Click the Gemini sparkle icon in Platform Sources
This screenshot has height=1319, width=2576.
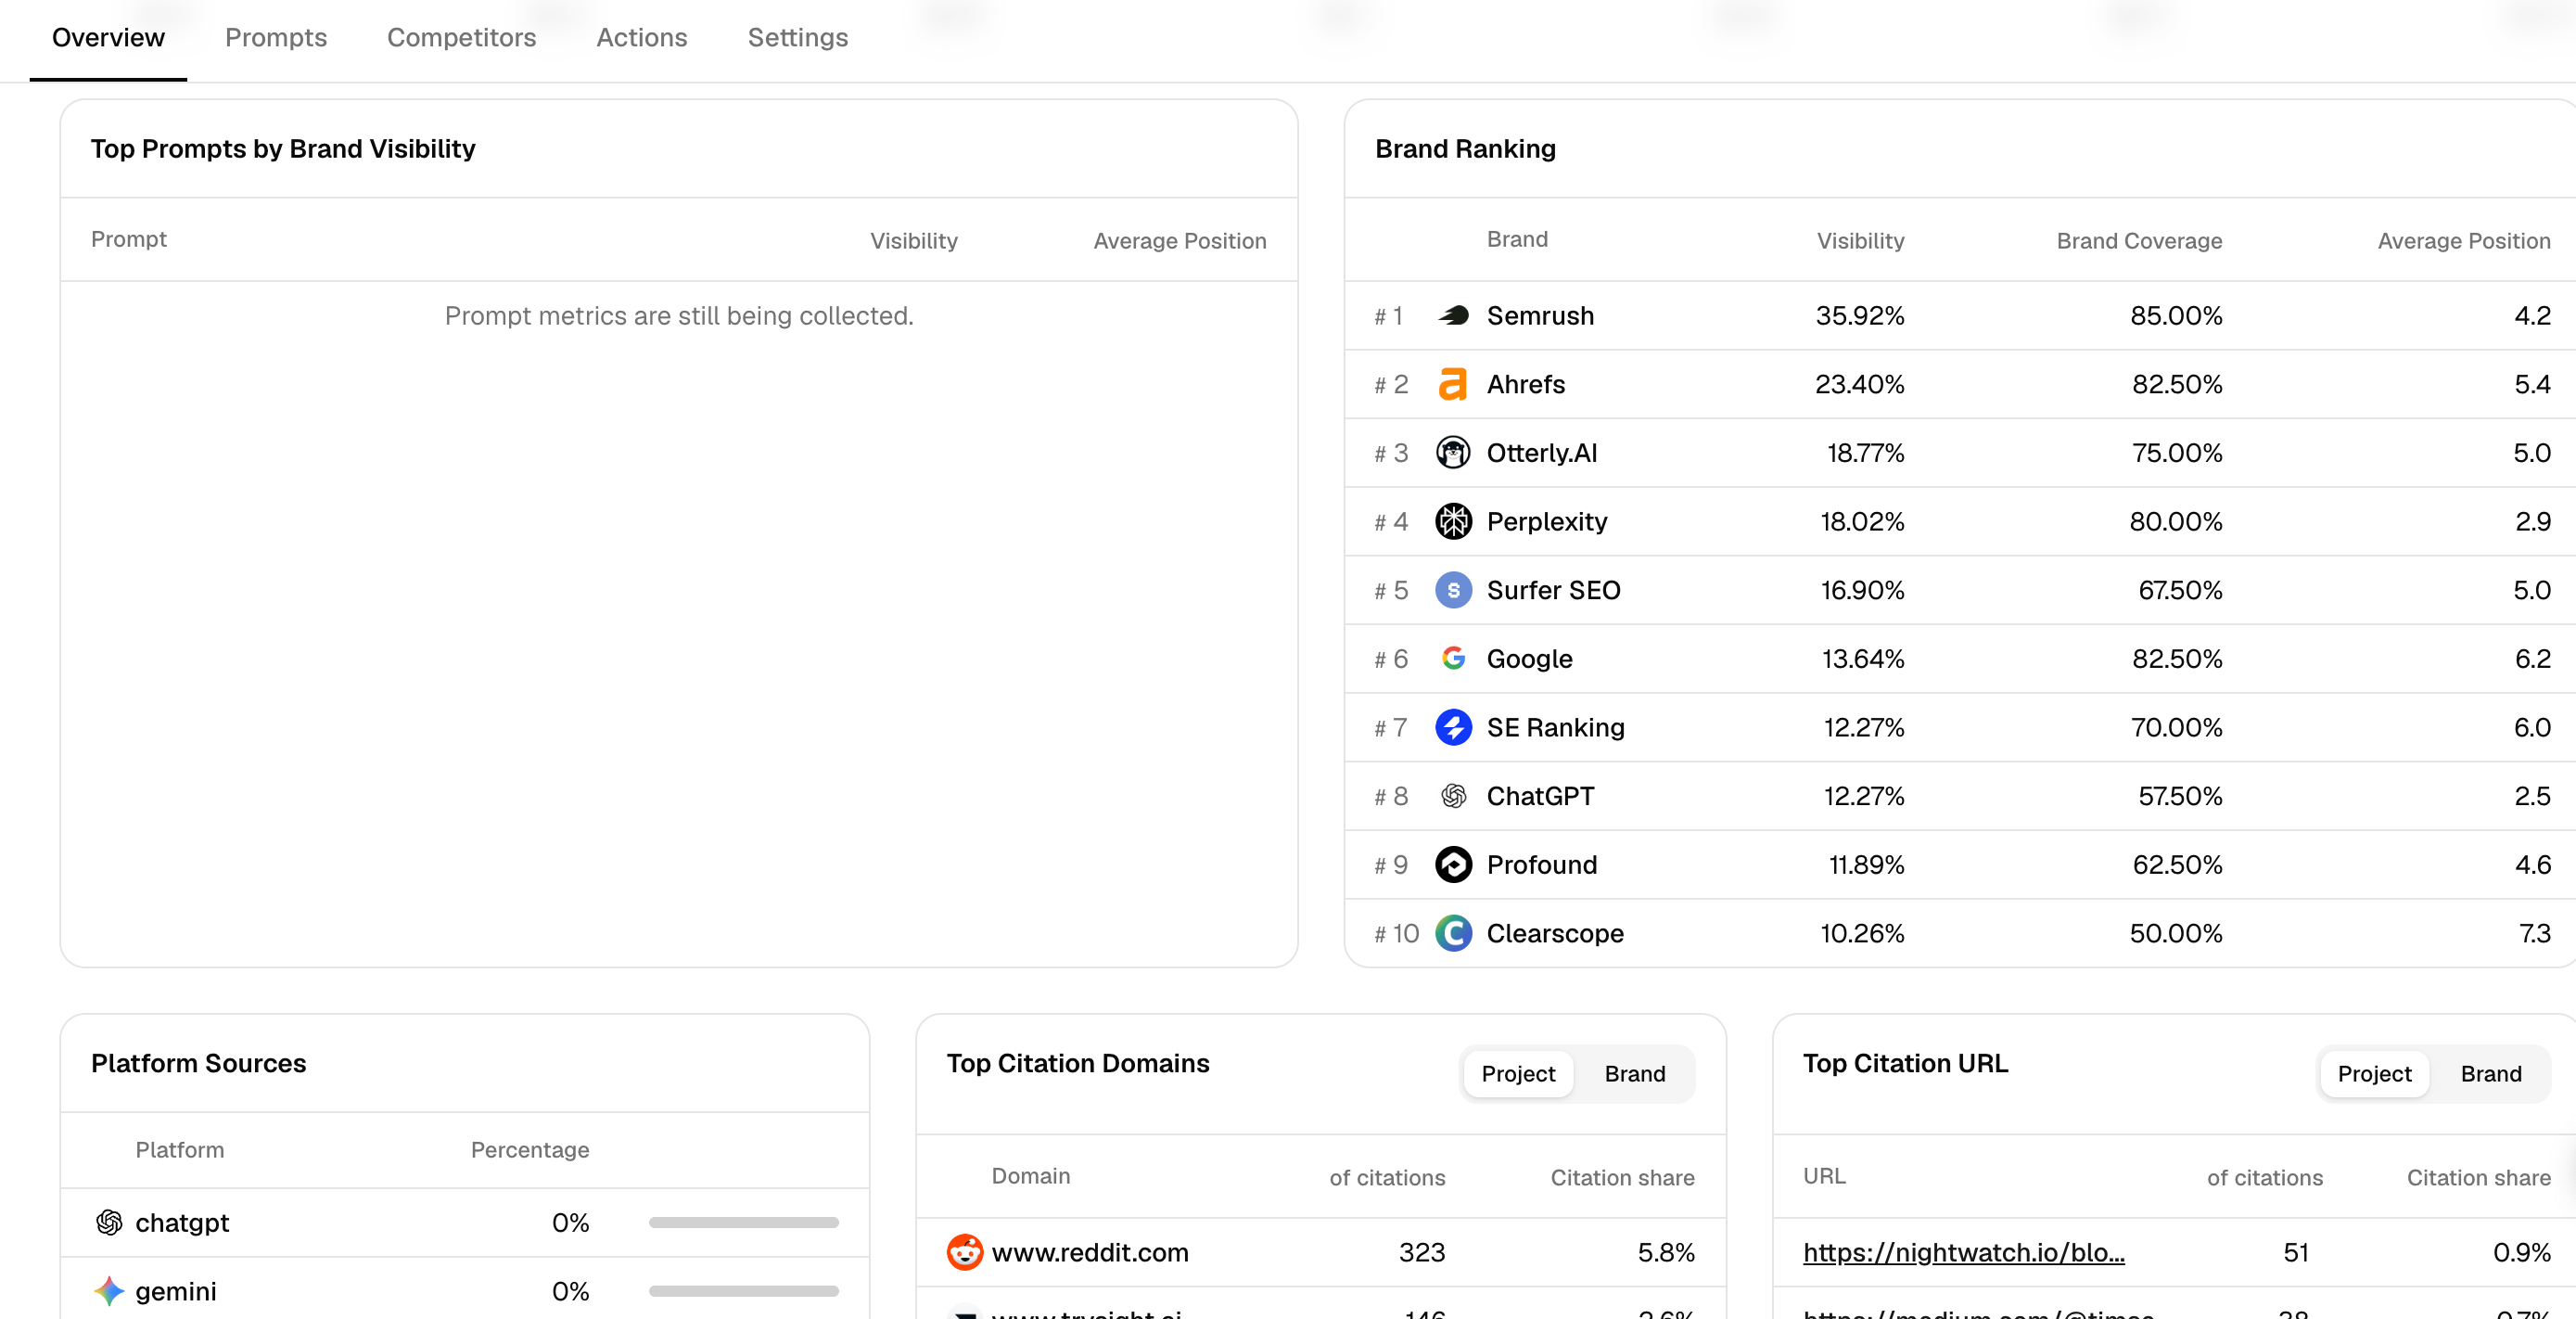[x=109, y=1291]
